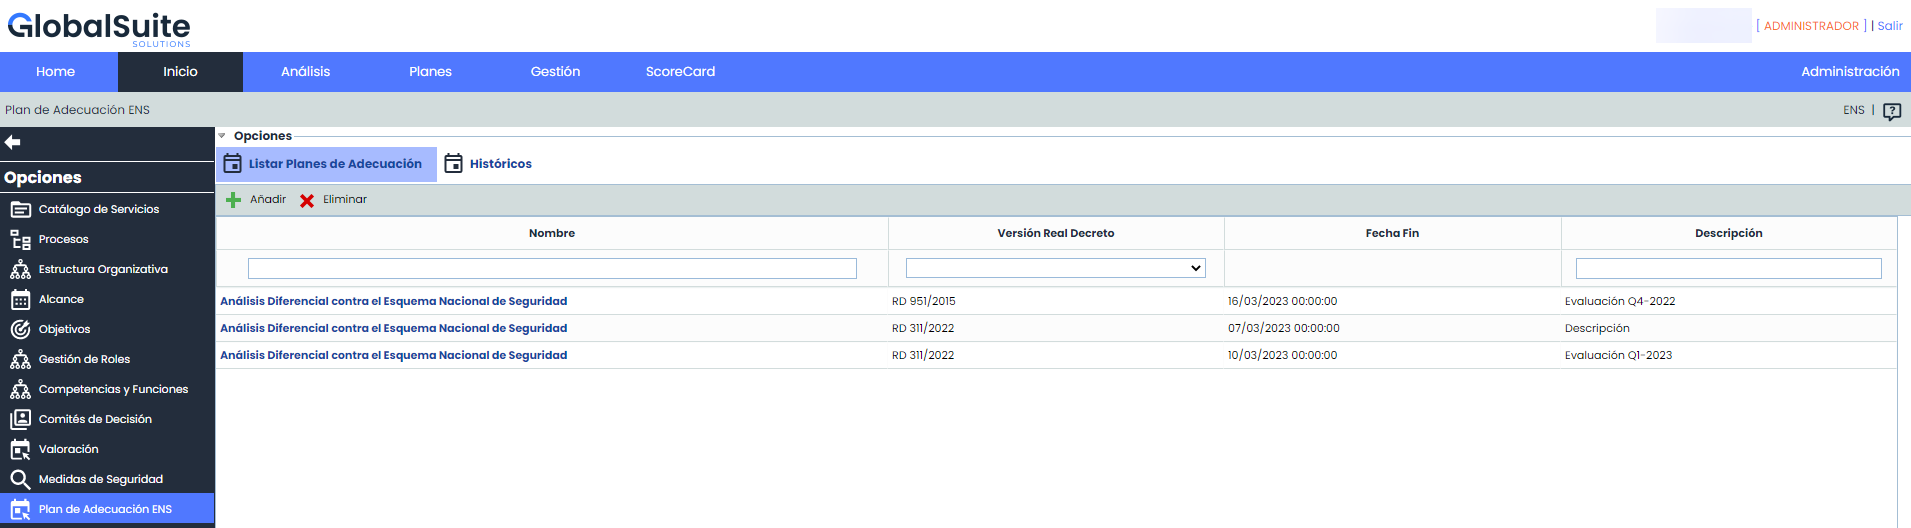Go to the Administración menu
This screenshot has width=1911, height=528.
pos(1849,72)
